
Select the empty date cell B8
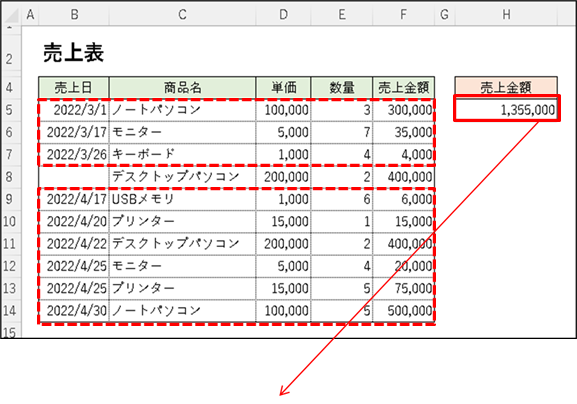(74, 177)
